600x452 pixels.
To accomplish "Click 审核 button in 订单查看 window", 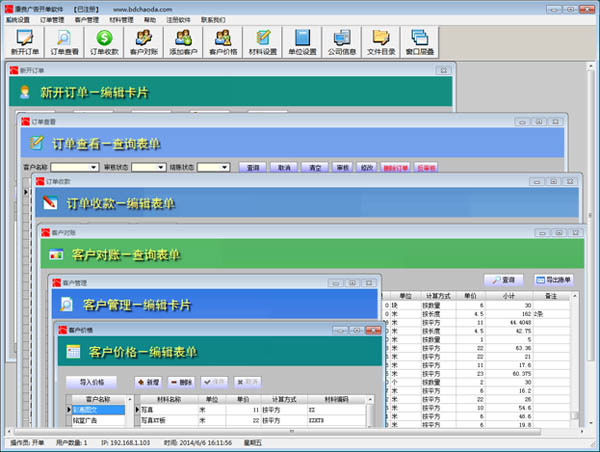I will click(x=342, y=168).
